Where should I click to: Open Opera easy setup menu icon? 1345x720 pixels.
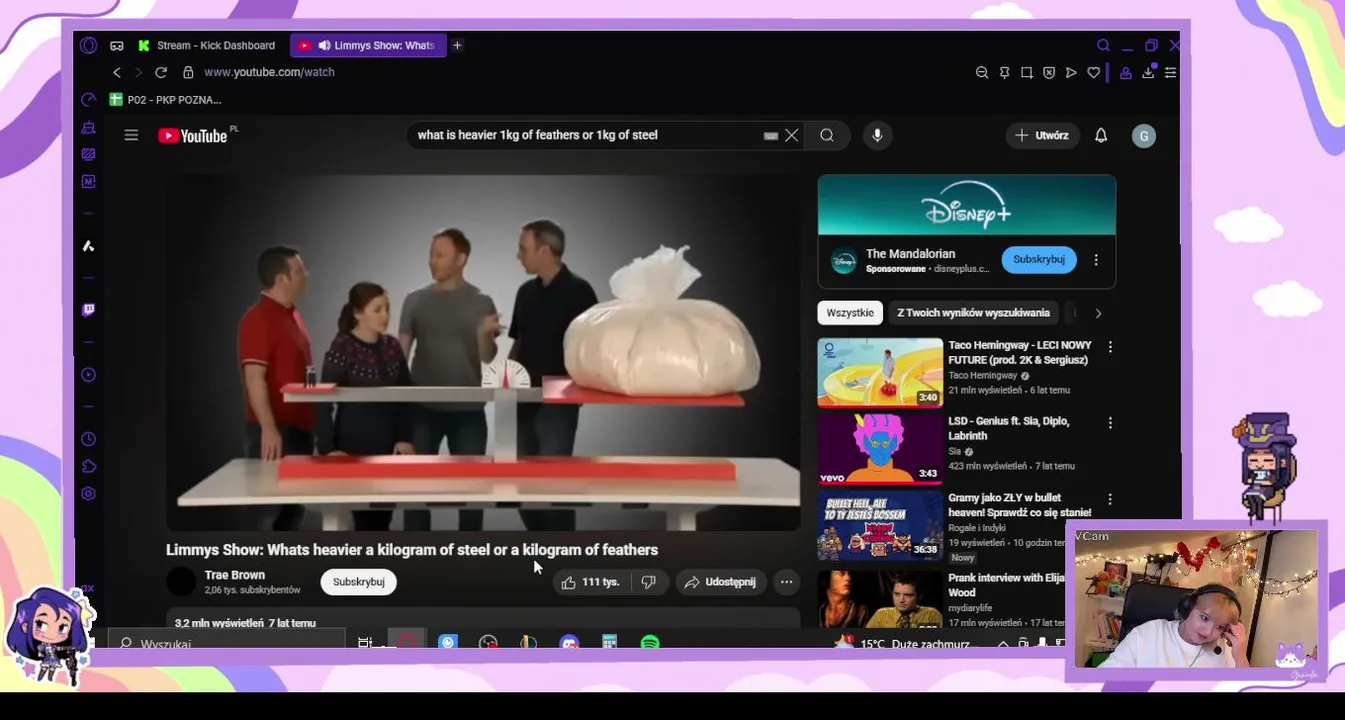[1170, 72]
